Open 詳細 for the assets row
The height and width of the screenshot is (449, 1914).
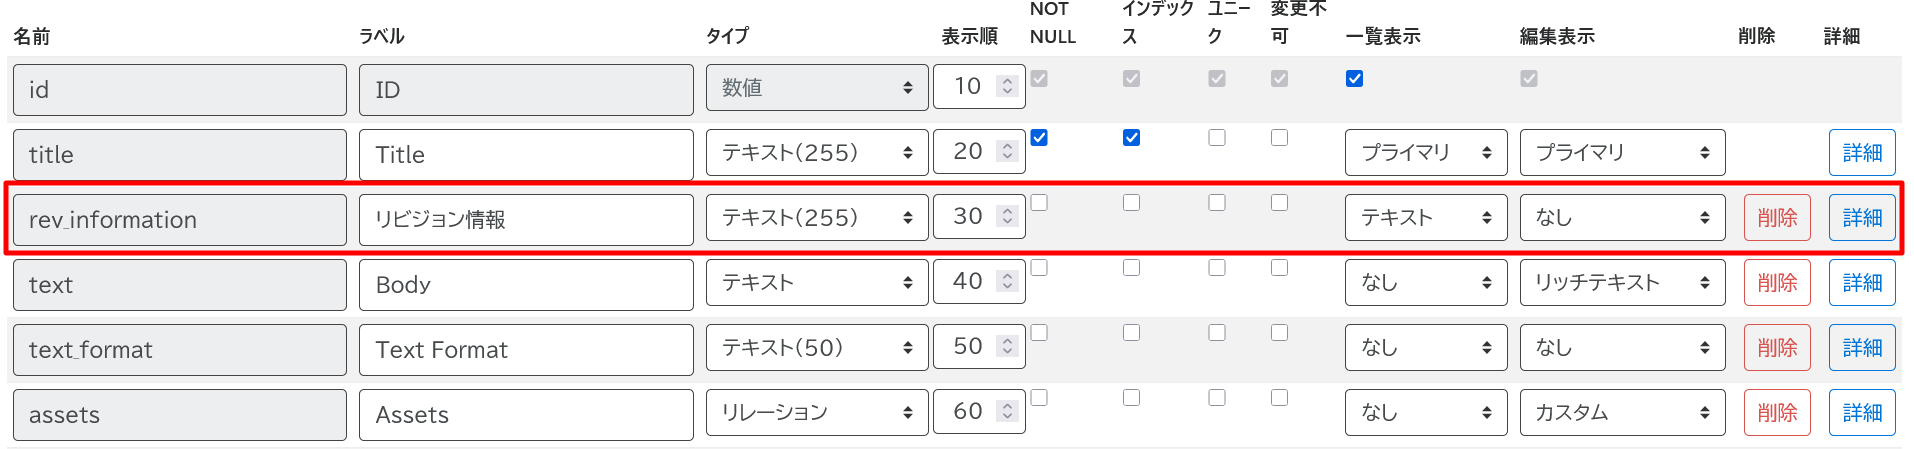(x=1861, y=413)
